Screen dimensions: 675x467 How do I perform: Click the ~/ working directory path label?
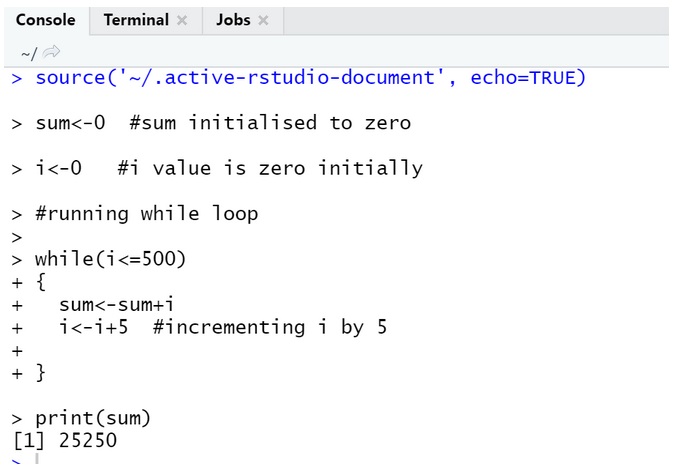pos(28,52)
